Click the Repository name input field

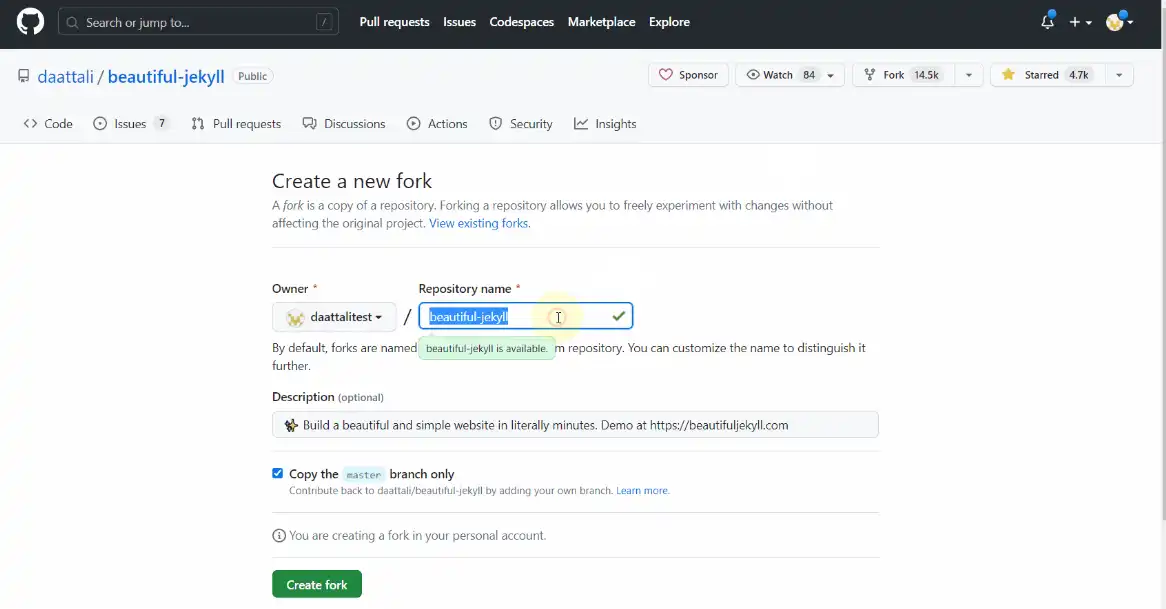[526, 316]
